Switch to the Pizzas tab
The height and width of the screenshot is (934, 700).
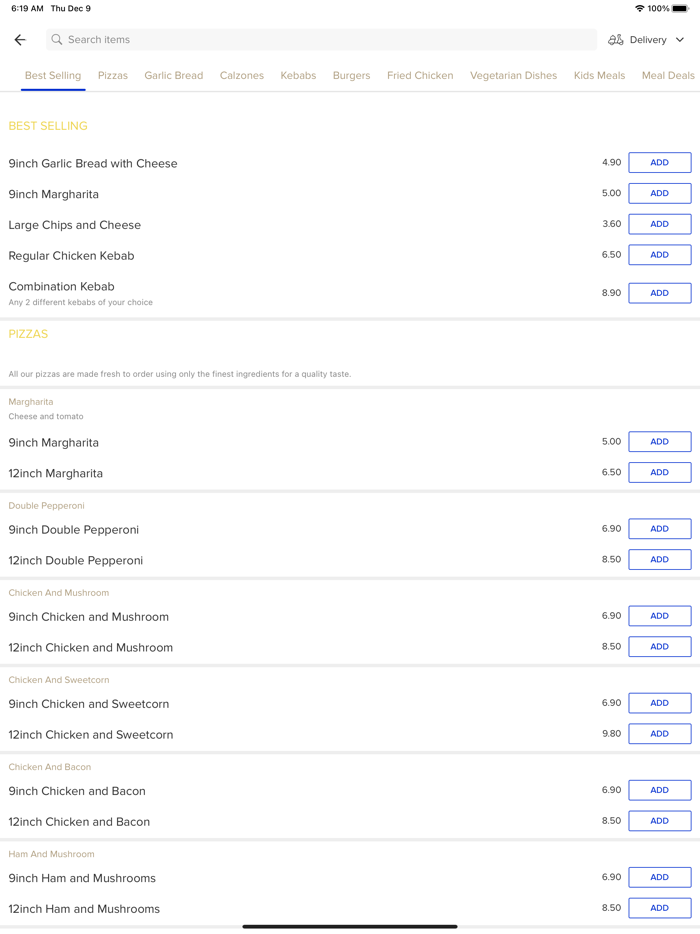pyautogui.click(x=113, y=76)
